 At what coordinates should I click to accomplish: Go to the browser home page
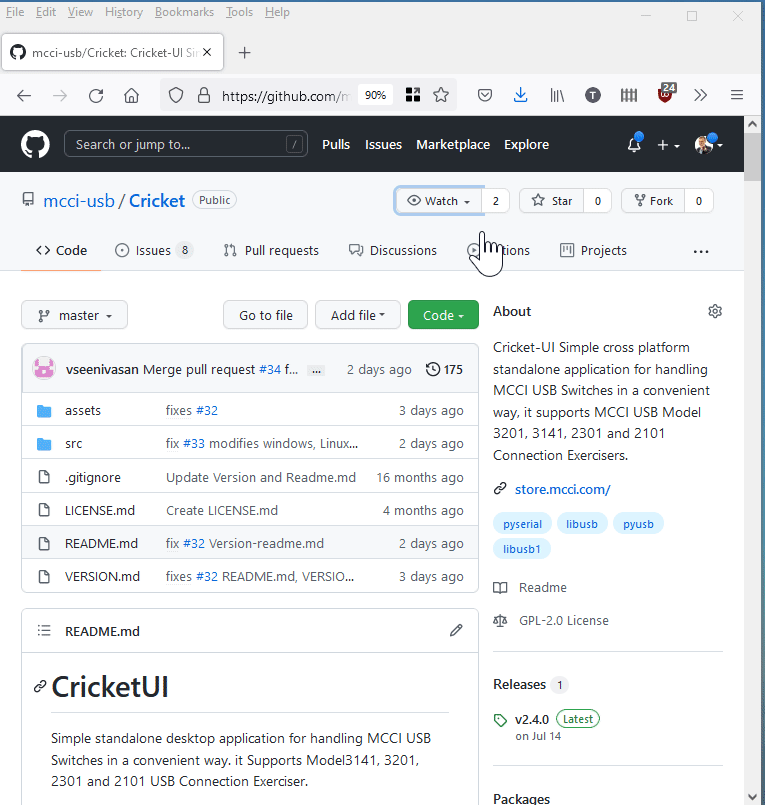tap(131, 95)
